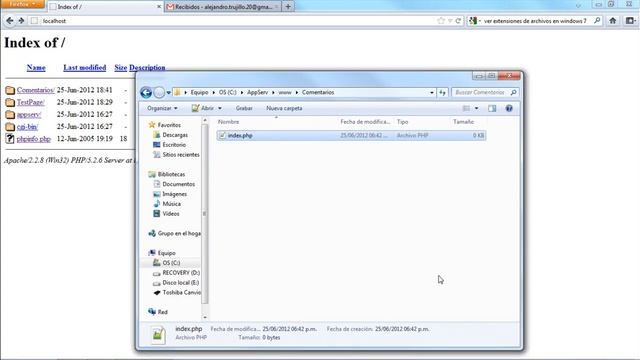This screenshot has height=360, width=640.
Task: Select index.php file in list
Action: point(351,136)
